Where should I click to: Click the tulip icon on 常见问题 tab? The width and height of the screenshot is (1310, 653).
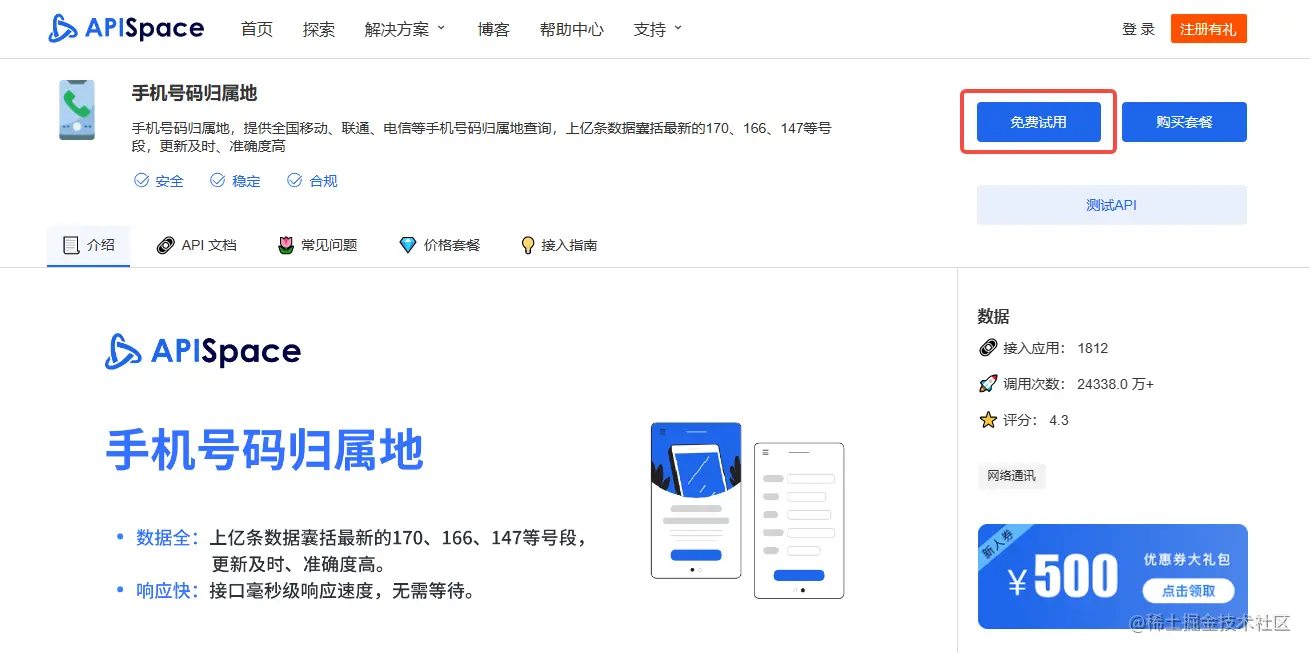[286, 245]
